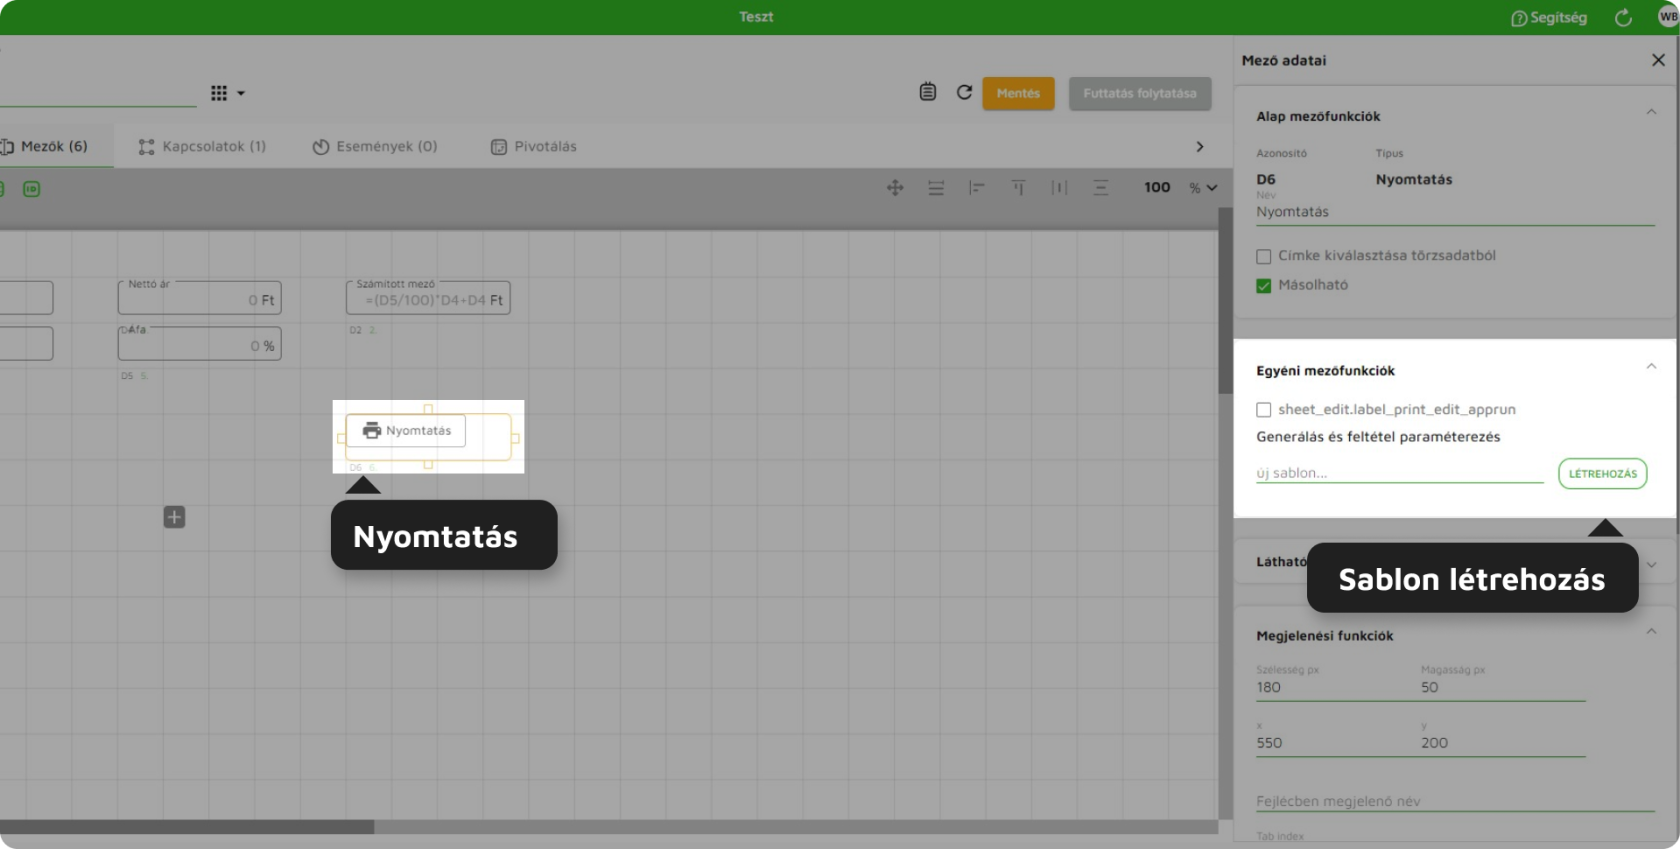Screen dimensions: 1680x849
Task: Close the Mező adatai panel
Action: click(1658, 60)
